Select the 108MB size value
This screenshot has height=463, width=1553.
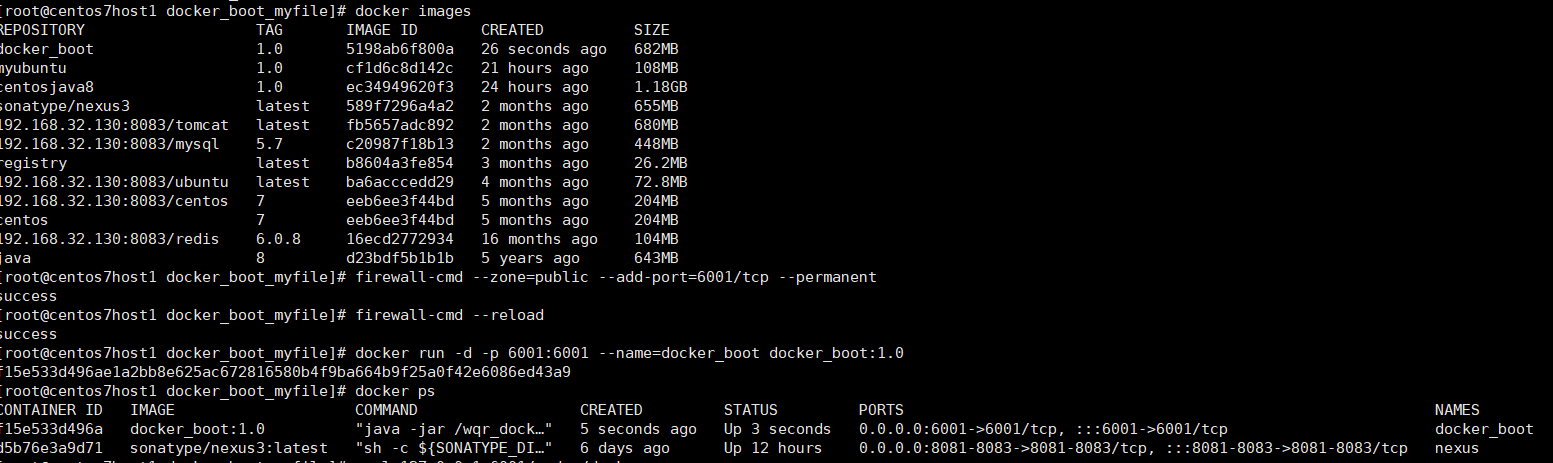[x=656, y=68]
